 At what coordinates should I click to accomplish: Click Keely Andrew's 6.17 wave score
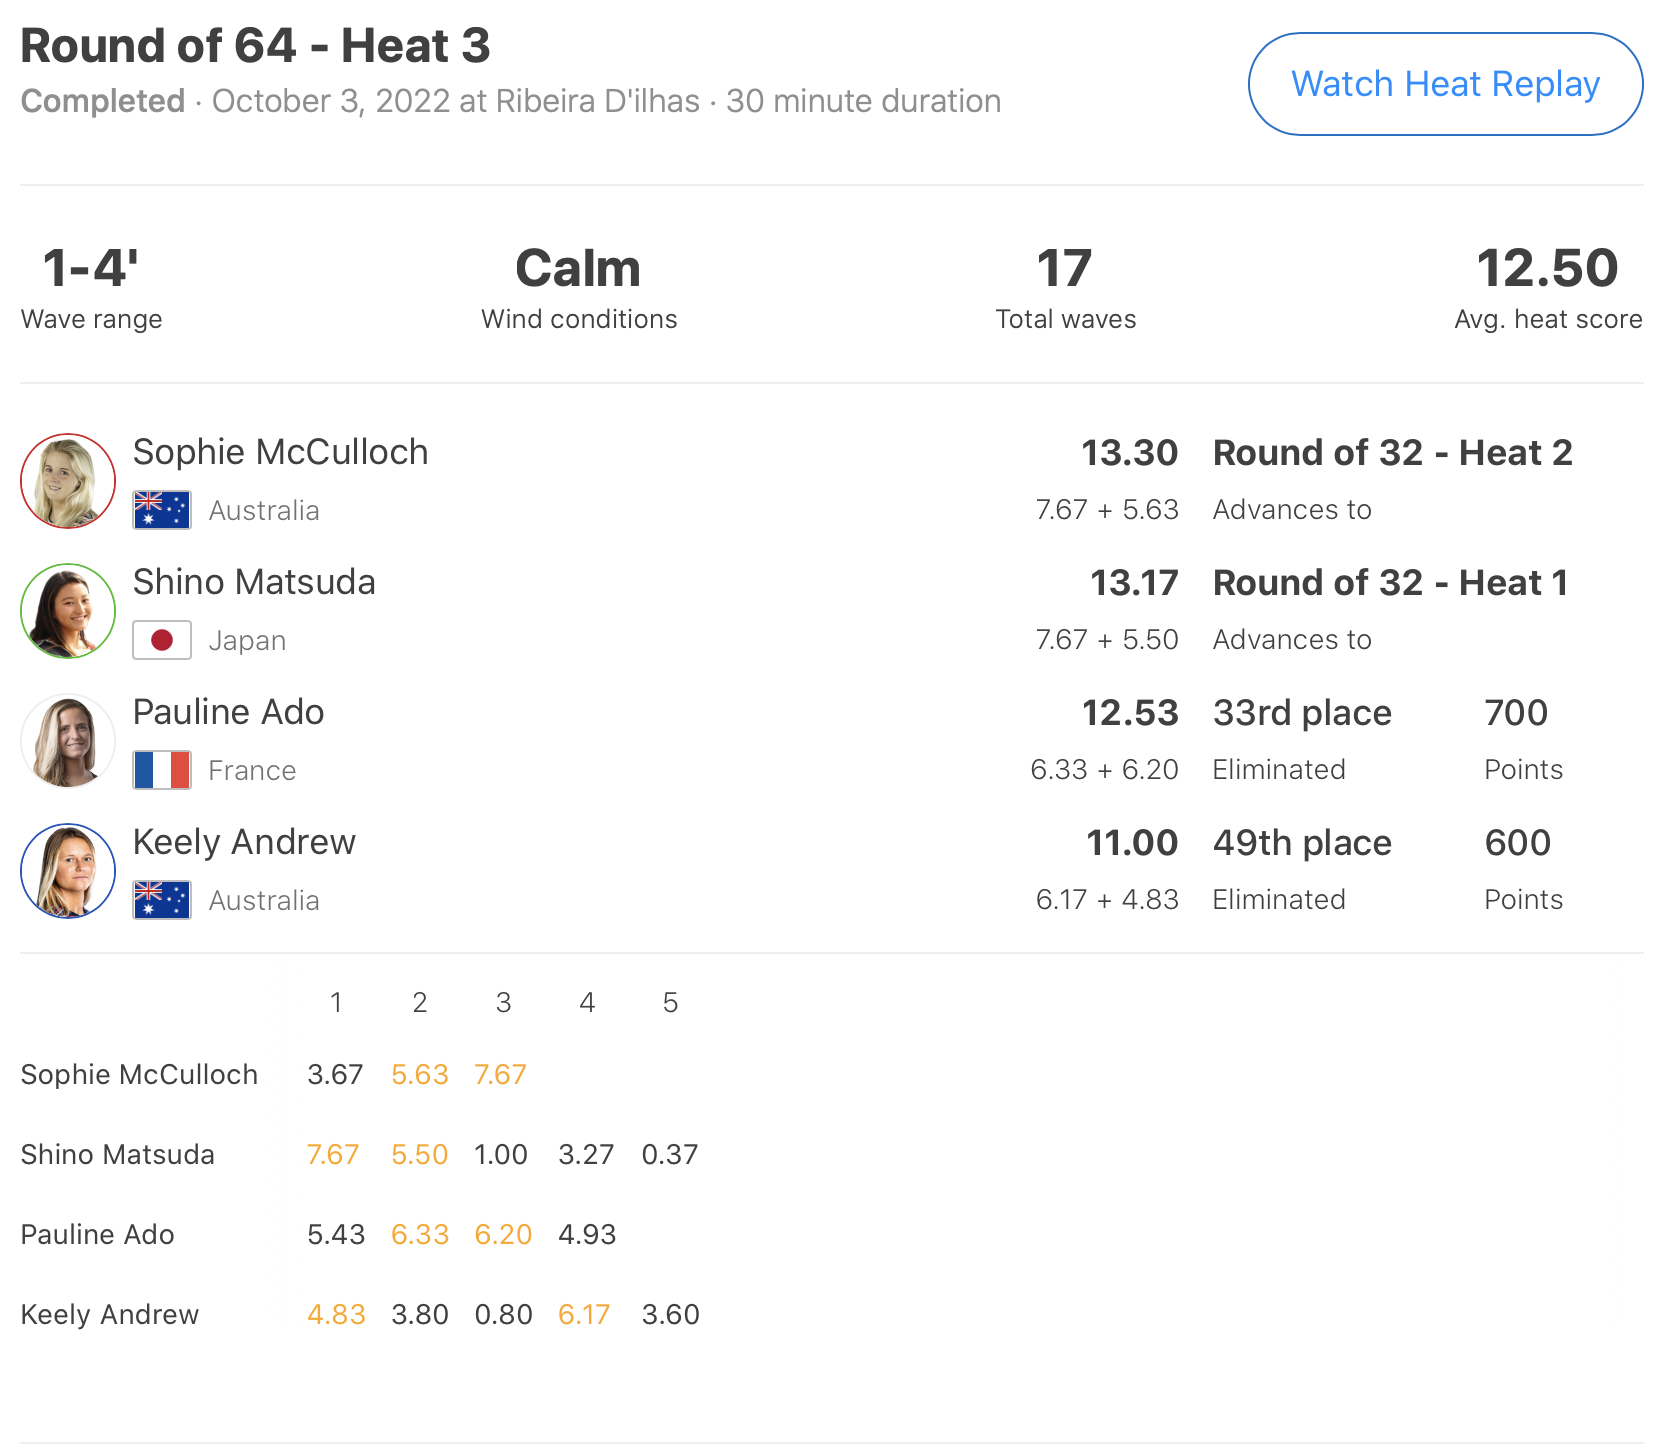tap(584, 1314)
